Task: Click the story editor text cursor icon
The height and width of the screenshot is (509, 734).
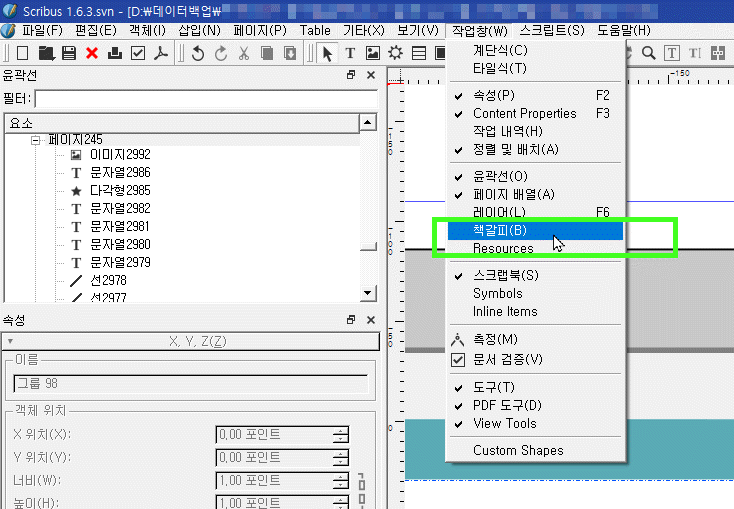Action: click(x=695, y=53)
